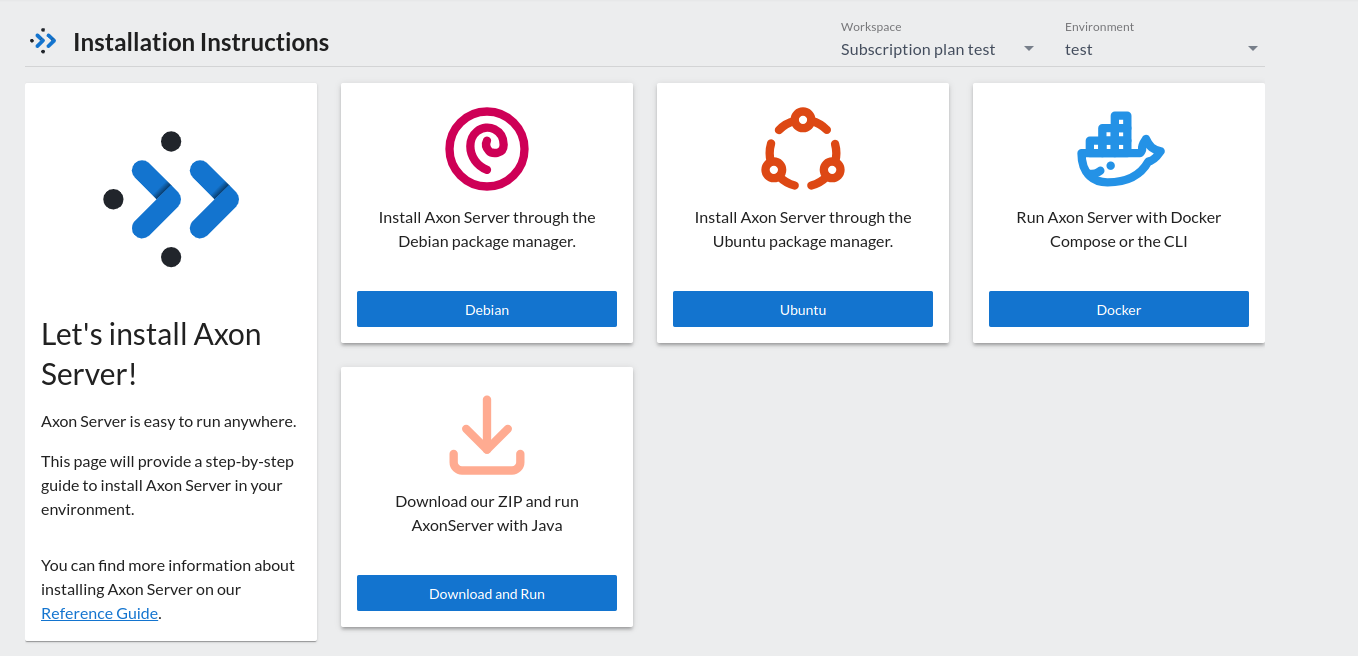Click the Workspace field label
The image size is (1358, 656).
tap(870, 26)
